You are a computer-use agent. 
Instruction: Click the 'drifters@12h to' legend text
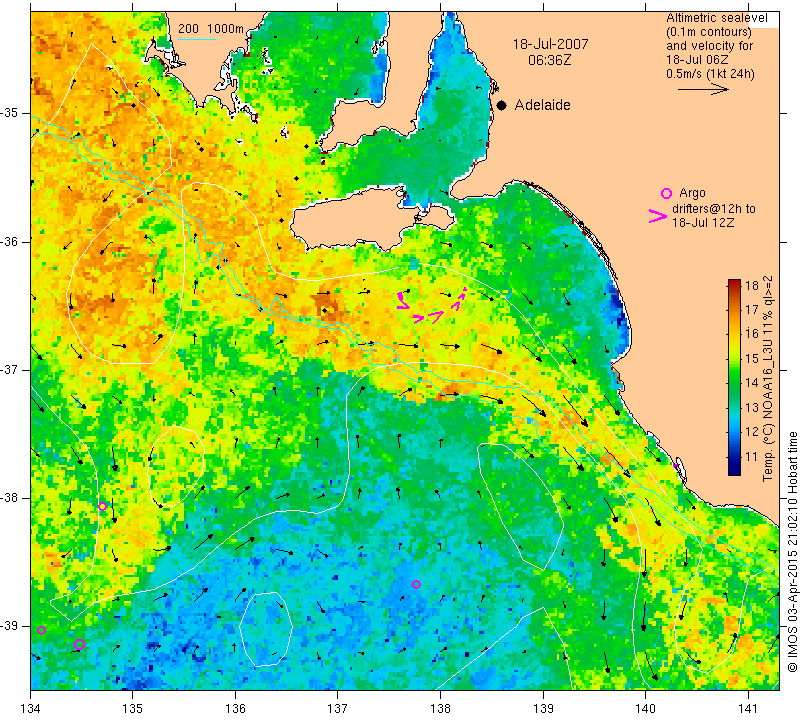tap(714, 209)
